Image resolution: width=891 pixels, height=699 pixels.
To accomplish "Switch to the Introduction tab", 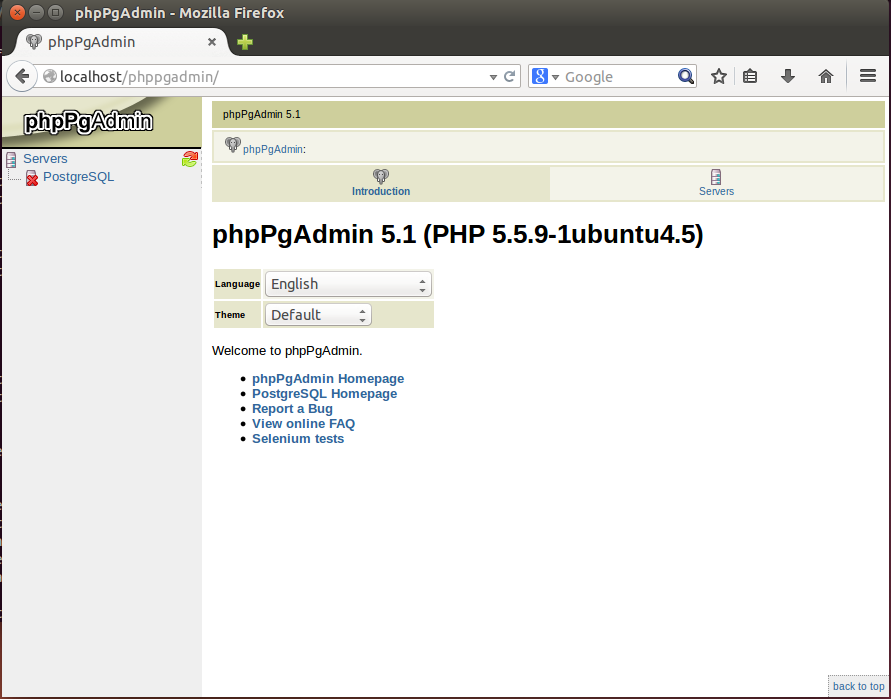I will click(x=381, y=183).
